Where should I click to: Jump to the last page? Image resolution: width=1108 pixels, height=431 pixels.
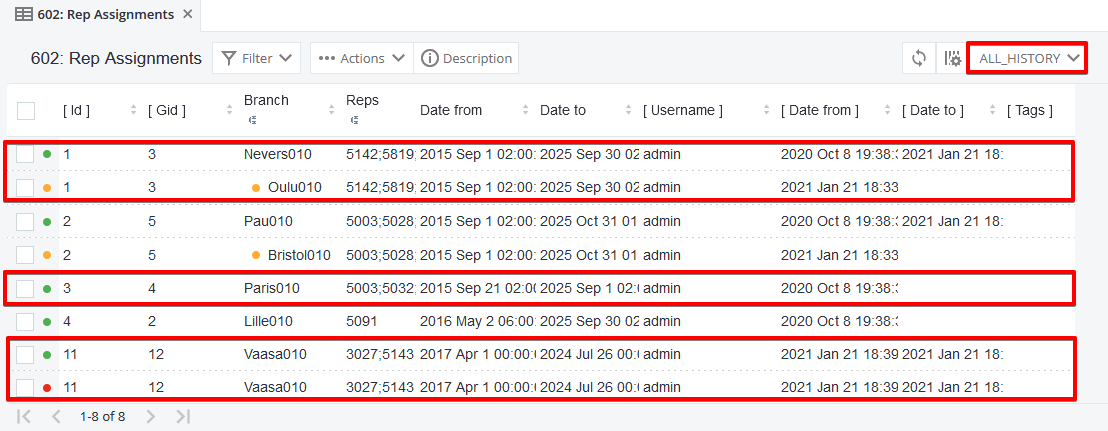pyautogui.click(x=182, y=416)
